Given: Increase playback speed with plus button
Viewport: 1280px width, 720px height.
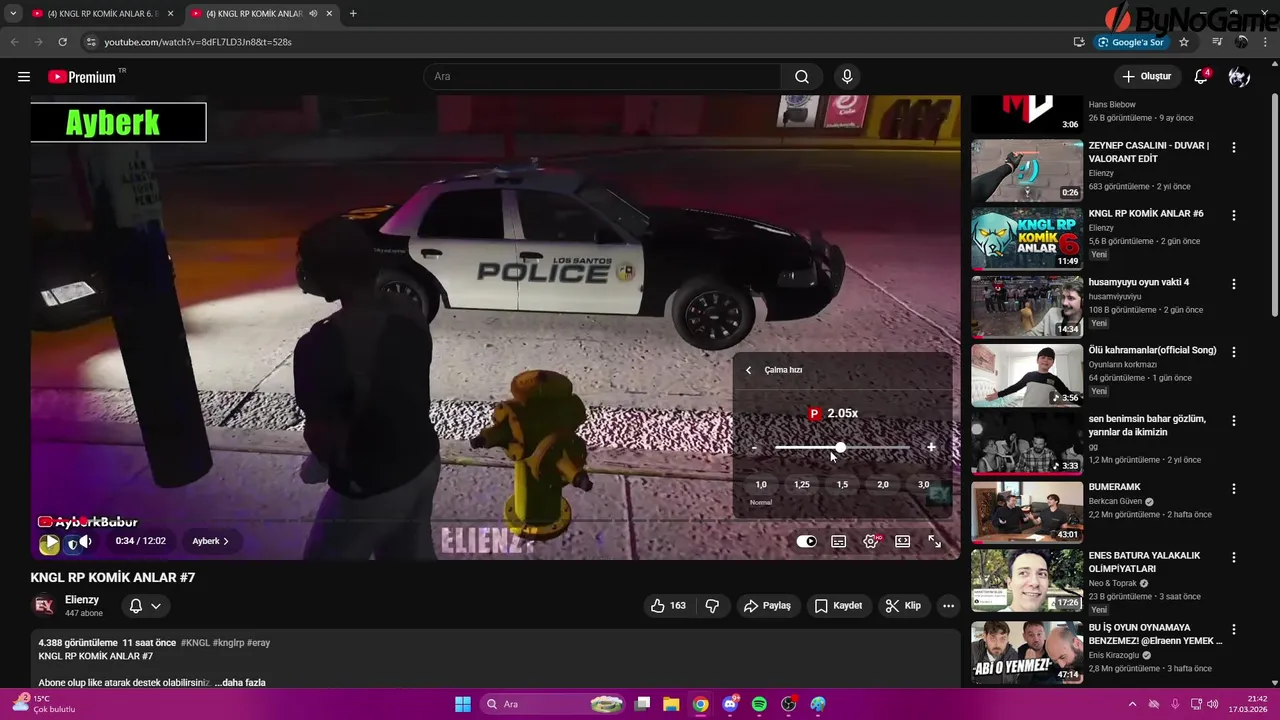Looking at the screenshot, I should (931, 448).
